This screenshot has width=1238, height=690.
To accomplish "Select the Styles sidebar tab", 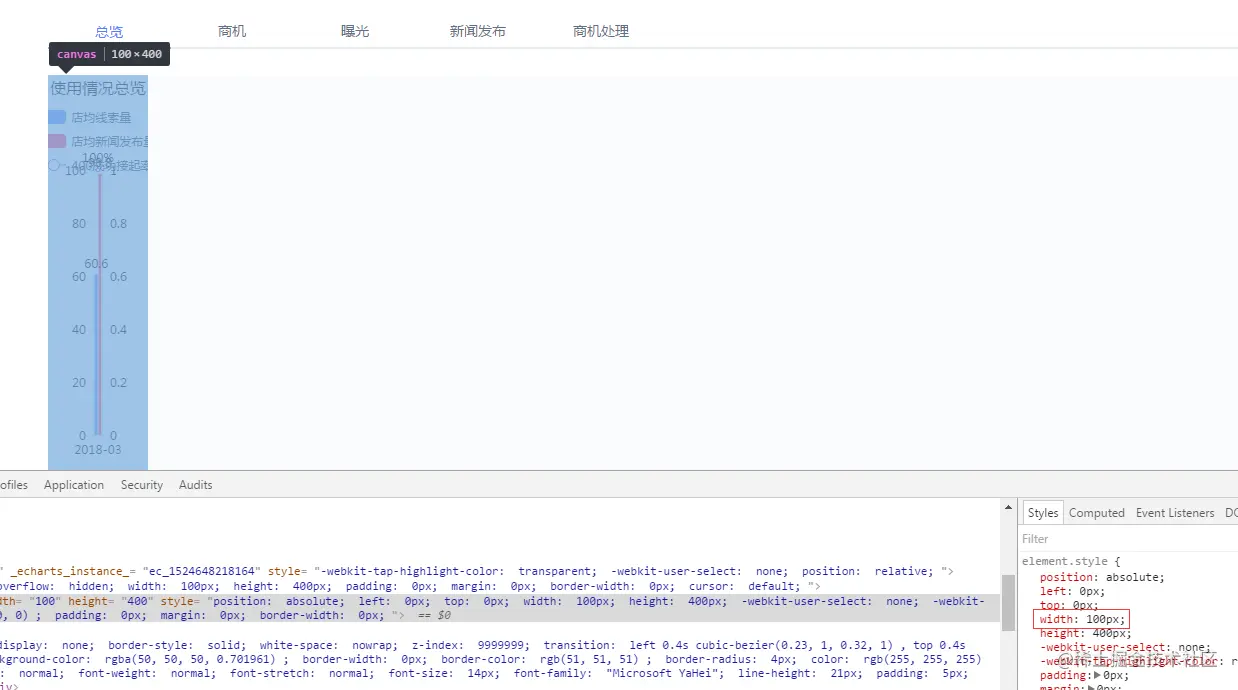I will click(x=1042, y=513).
